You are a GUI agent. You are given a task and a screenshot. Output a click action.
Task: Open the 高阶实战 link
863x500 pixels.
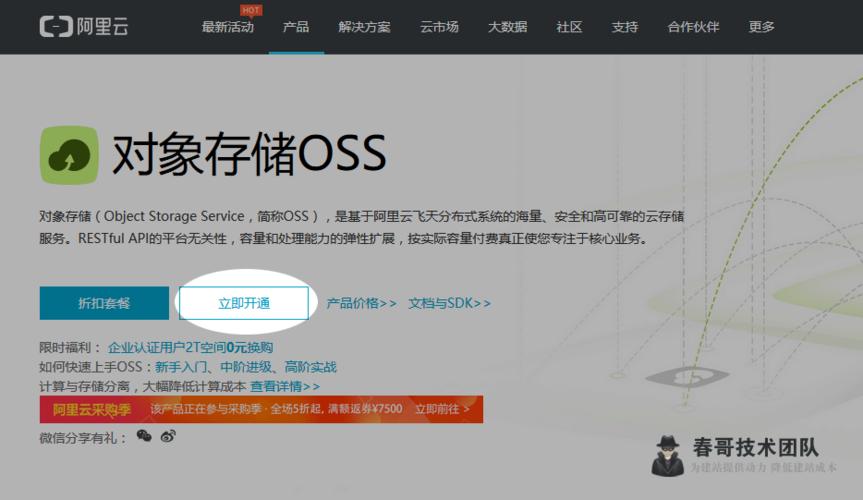(310, 367)
